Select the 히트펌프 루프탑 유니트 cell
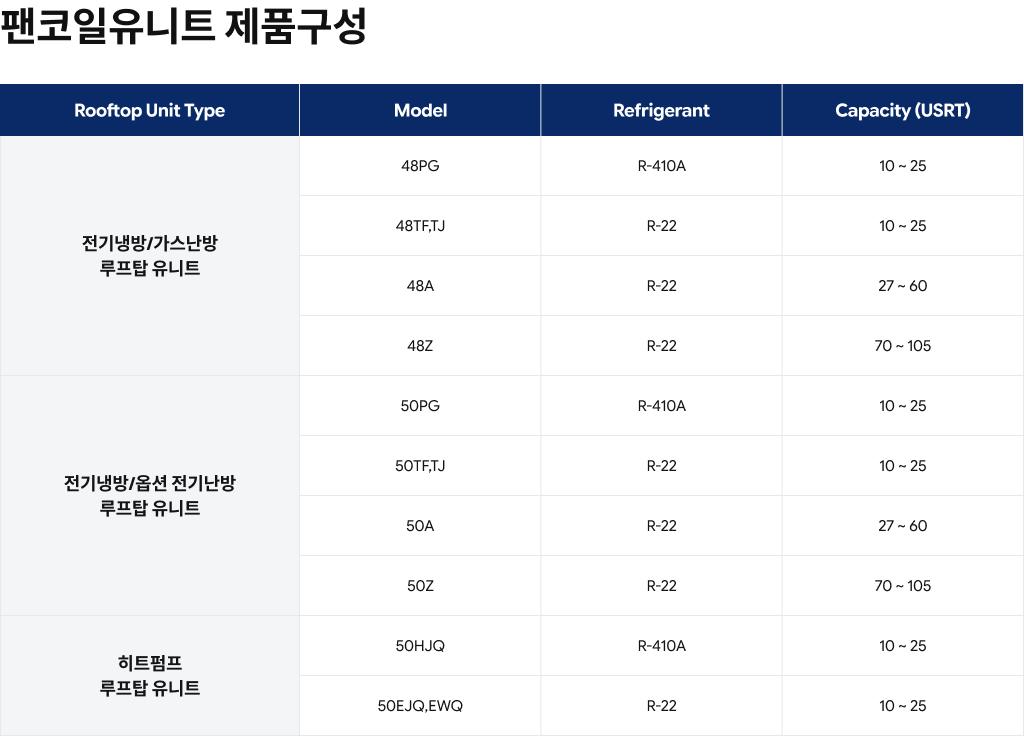 pyautogui.click(x=150, y=676)
